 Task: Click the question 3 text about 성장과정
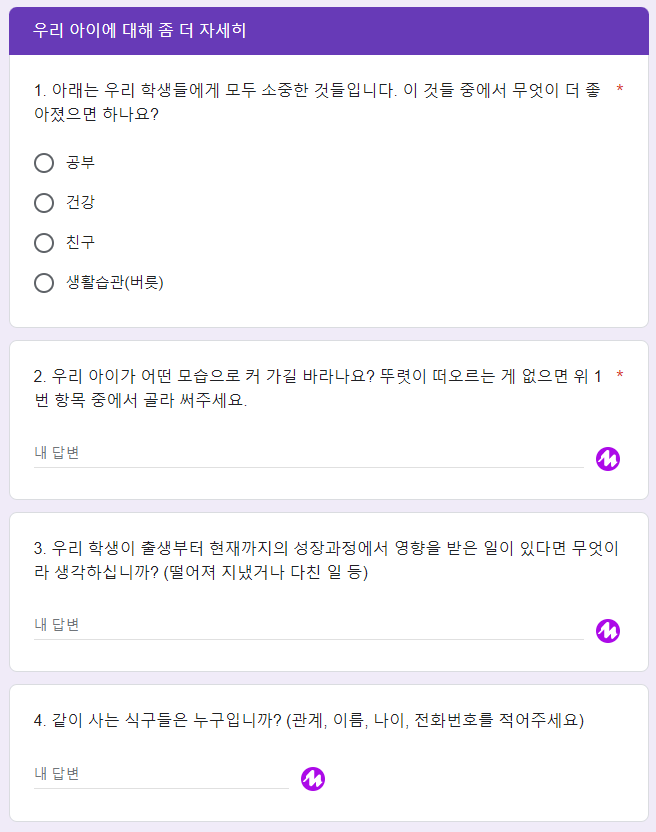(x=326, y=560)
